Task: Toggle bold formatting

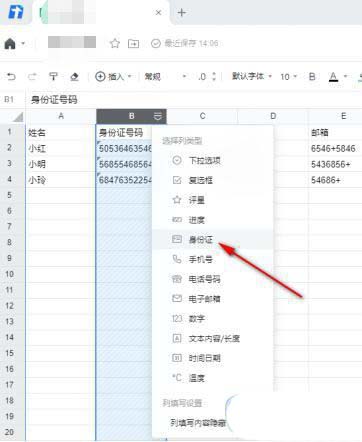Action: tap(312, 77)
